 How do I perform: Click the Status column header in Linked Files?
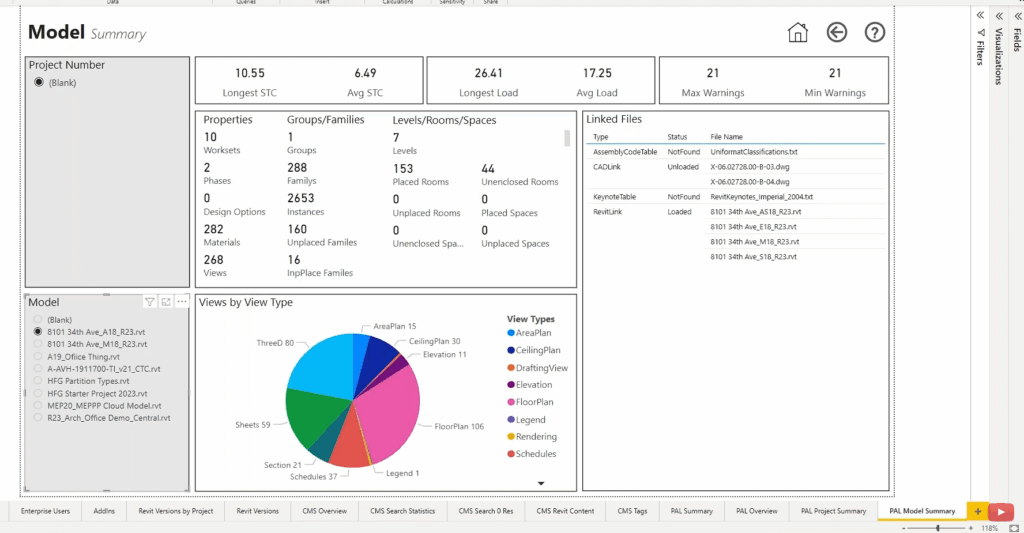(677, 137)
